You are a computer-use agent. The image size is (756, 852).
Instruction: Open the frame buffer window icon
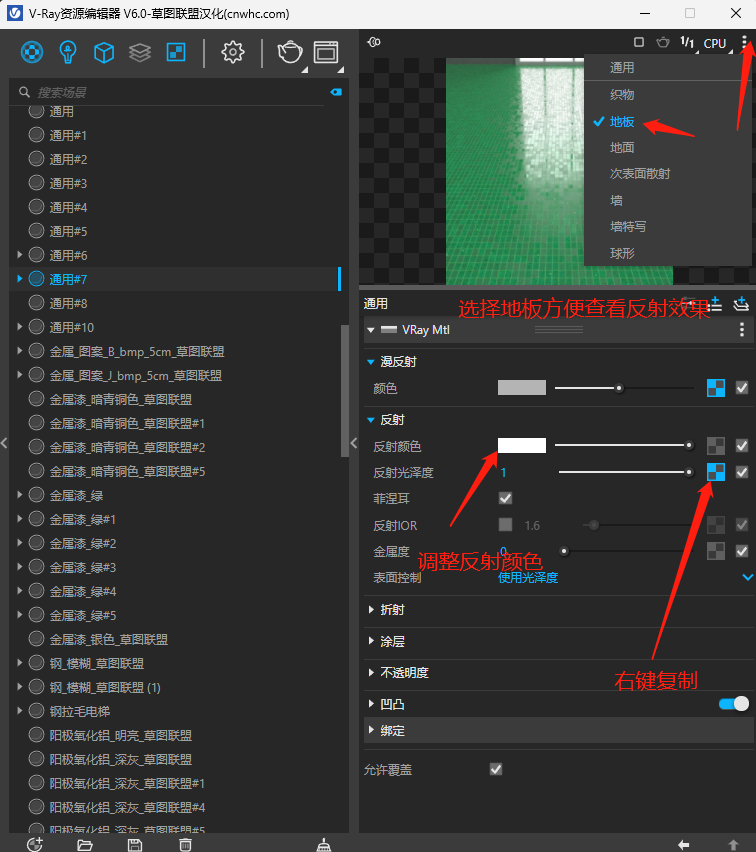326,52
